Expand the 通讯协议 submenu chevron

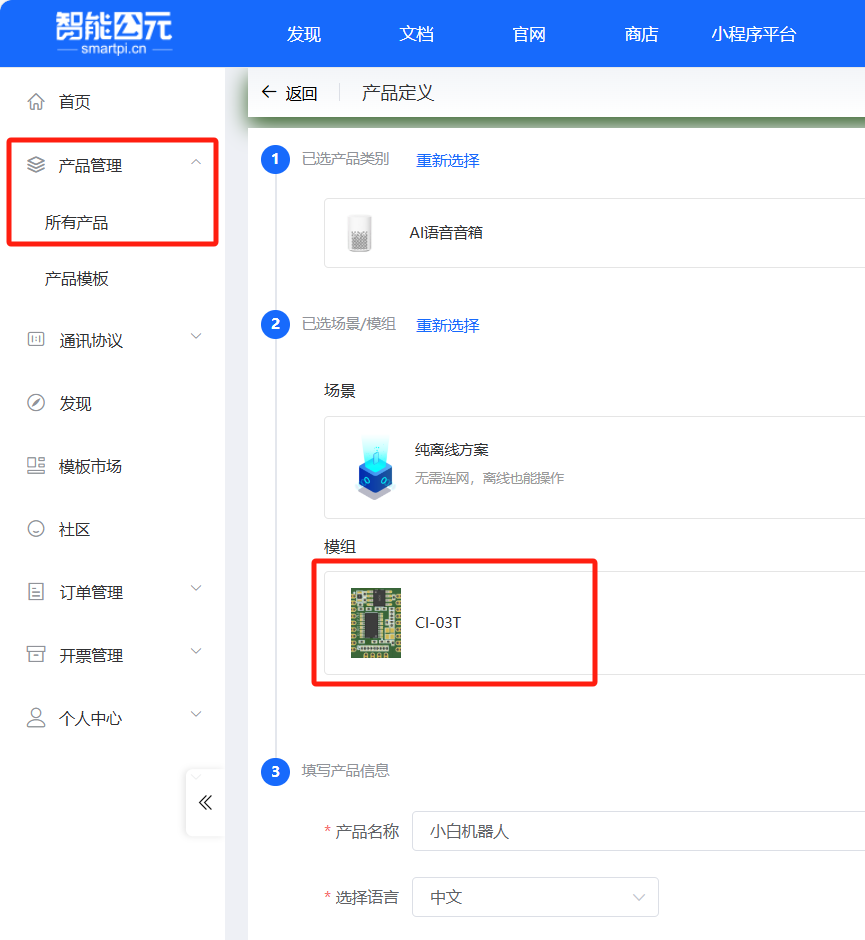click(x=195, y=336)
